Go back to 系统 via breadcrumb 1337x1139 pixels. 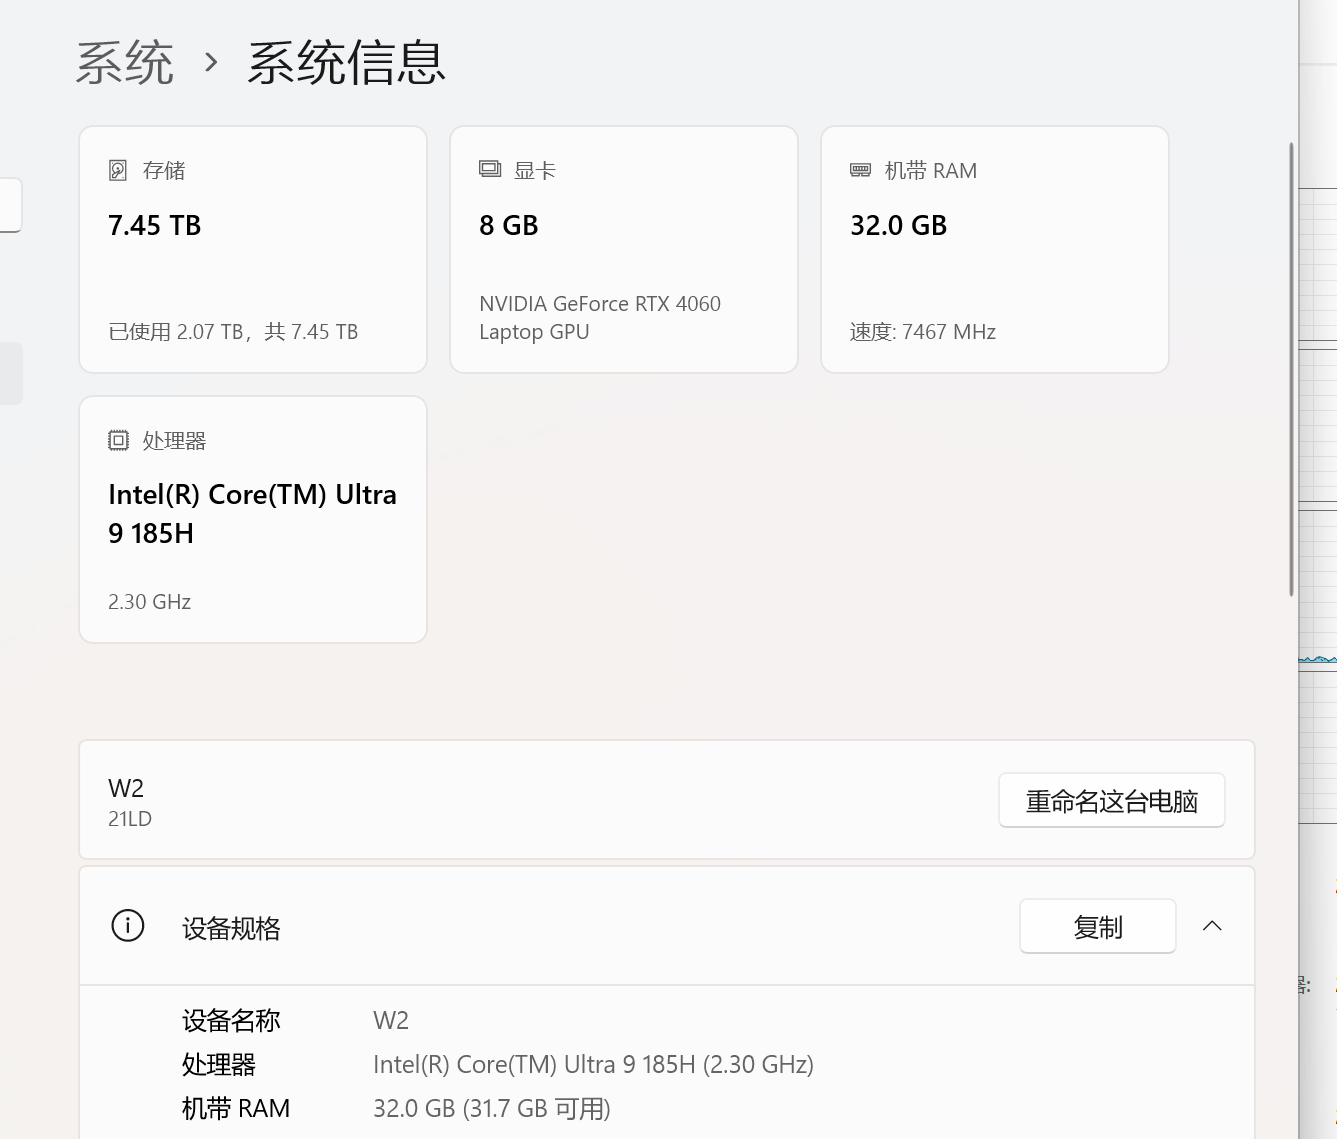pyautogui.click(x=125, y=63)
